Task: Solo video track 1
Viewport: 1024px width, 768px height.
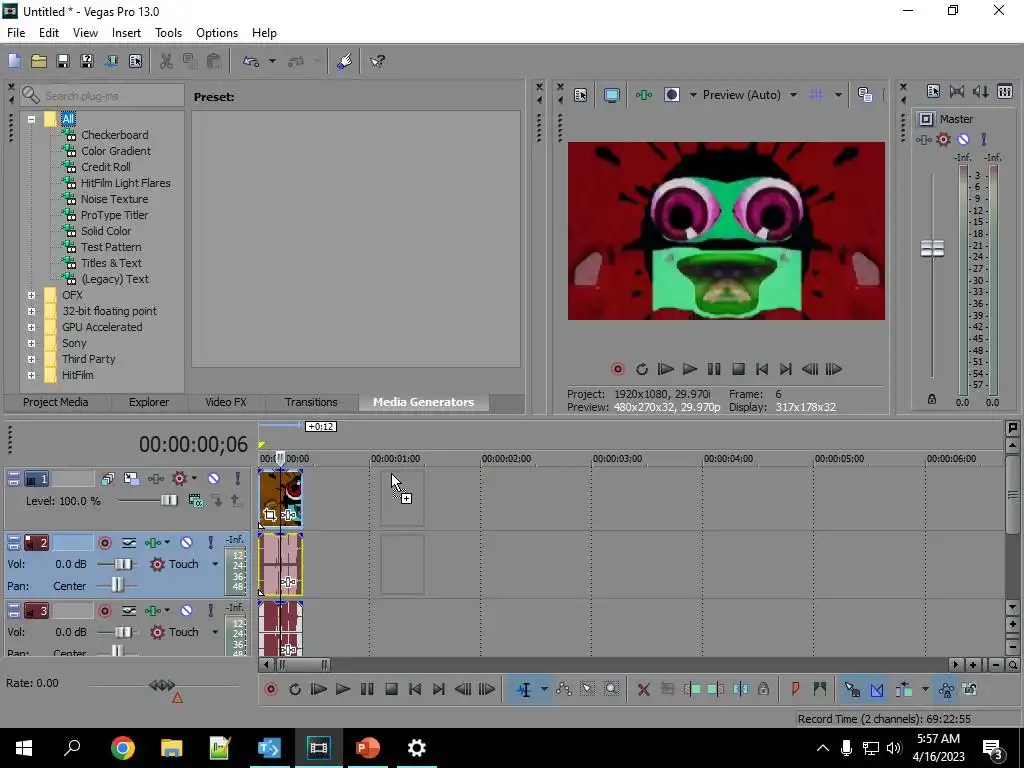Action: 238,479
